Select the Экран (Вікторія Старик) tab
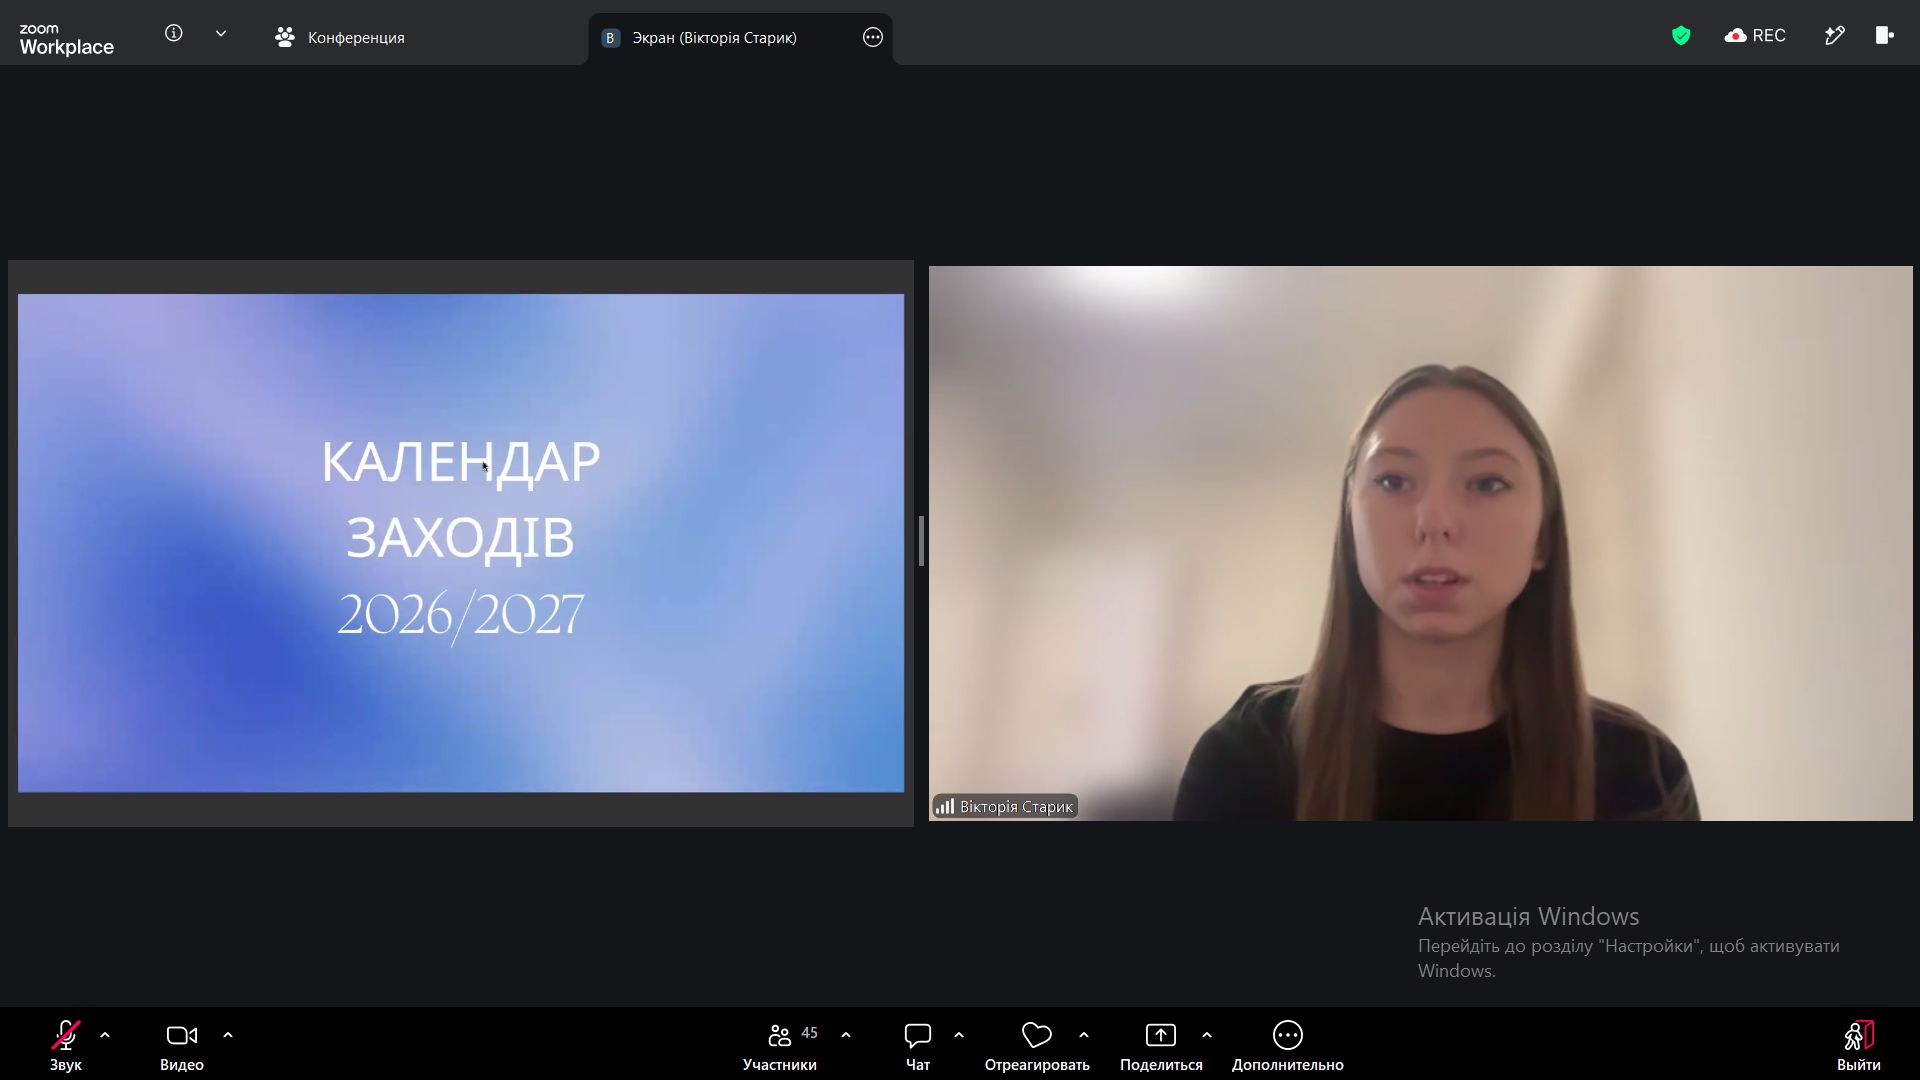1920x1080 pixels. pyautogui.click(x=714, y=38)
